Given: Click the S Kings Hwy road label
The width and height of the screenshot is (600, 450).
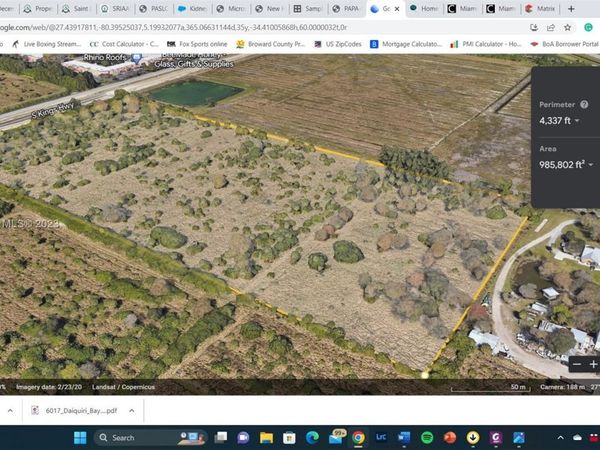Looking at the screenshot, I should [53, 109].
